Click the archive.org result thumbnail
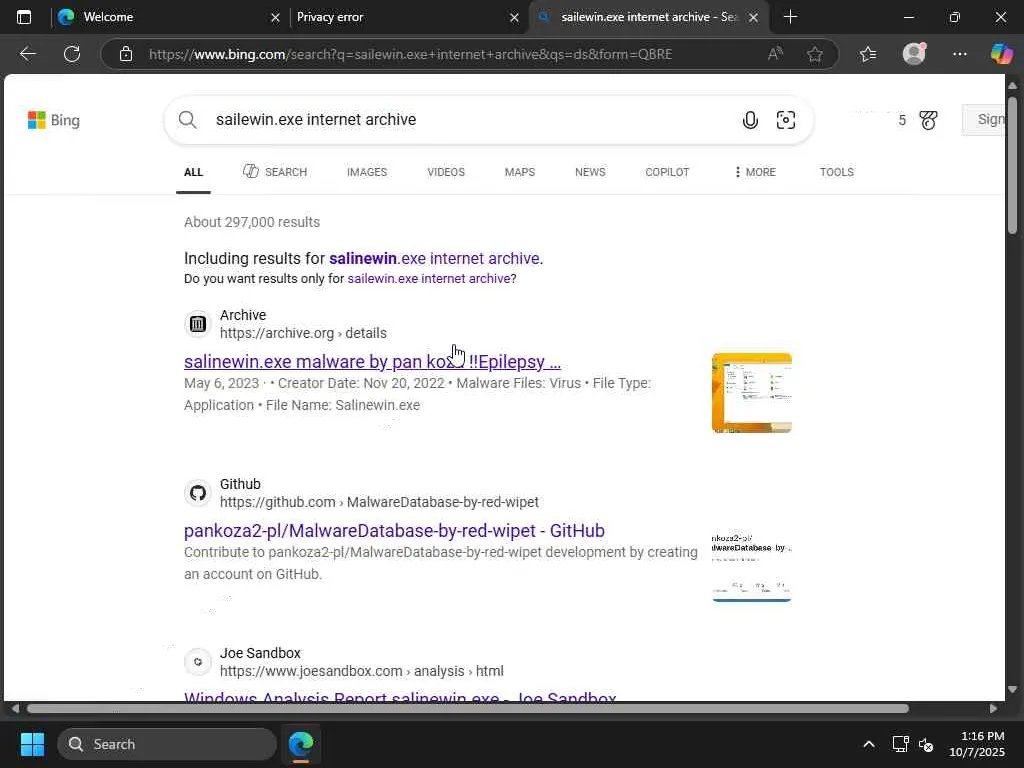 [752, 392]
